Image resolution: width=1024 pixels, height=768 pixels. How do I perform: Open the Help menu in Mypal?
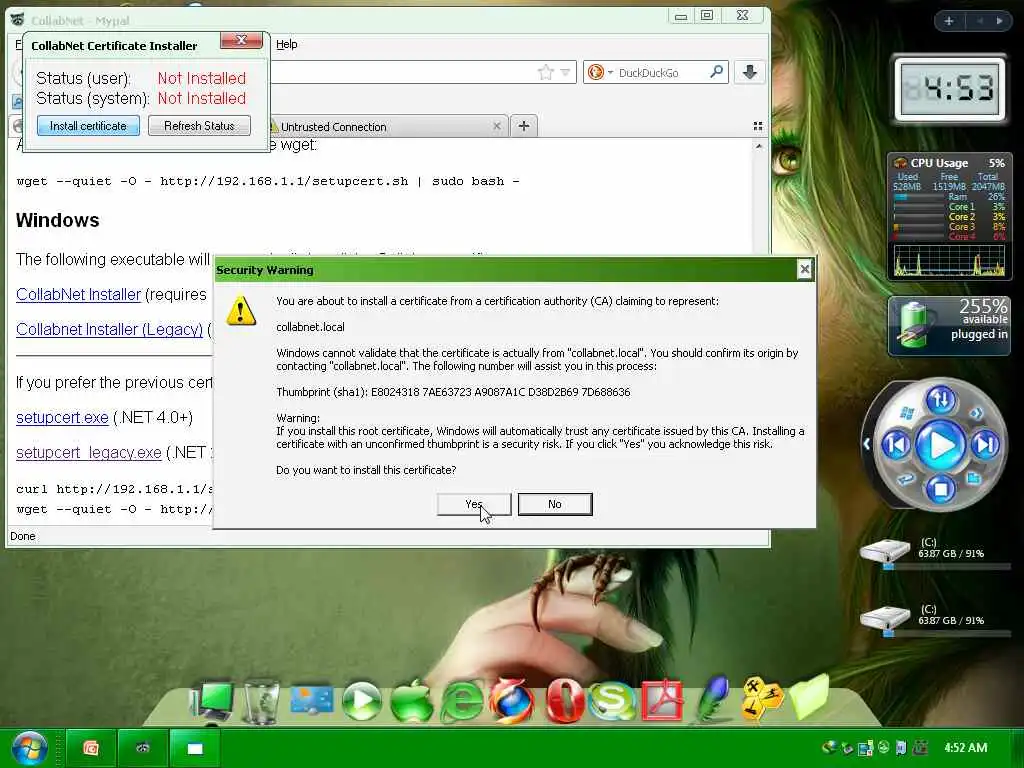click(x=287, y=44)
